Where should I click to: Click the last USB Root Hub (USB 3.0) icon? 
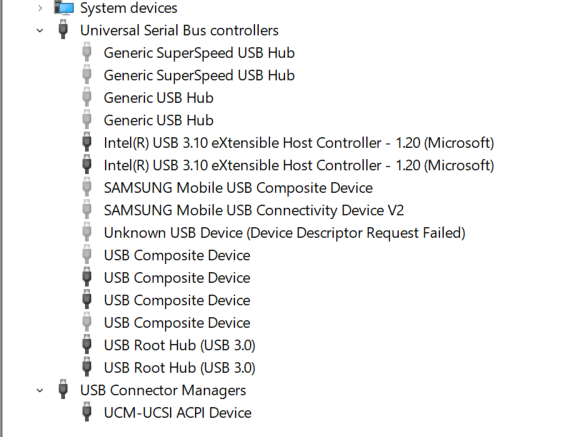pyautogui.click(x=87, y=366)
